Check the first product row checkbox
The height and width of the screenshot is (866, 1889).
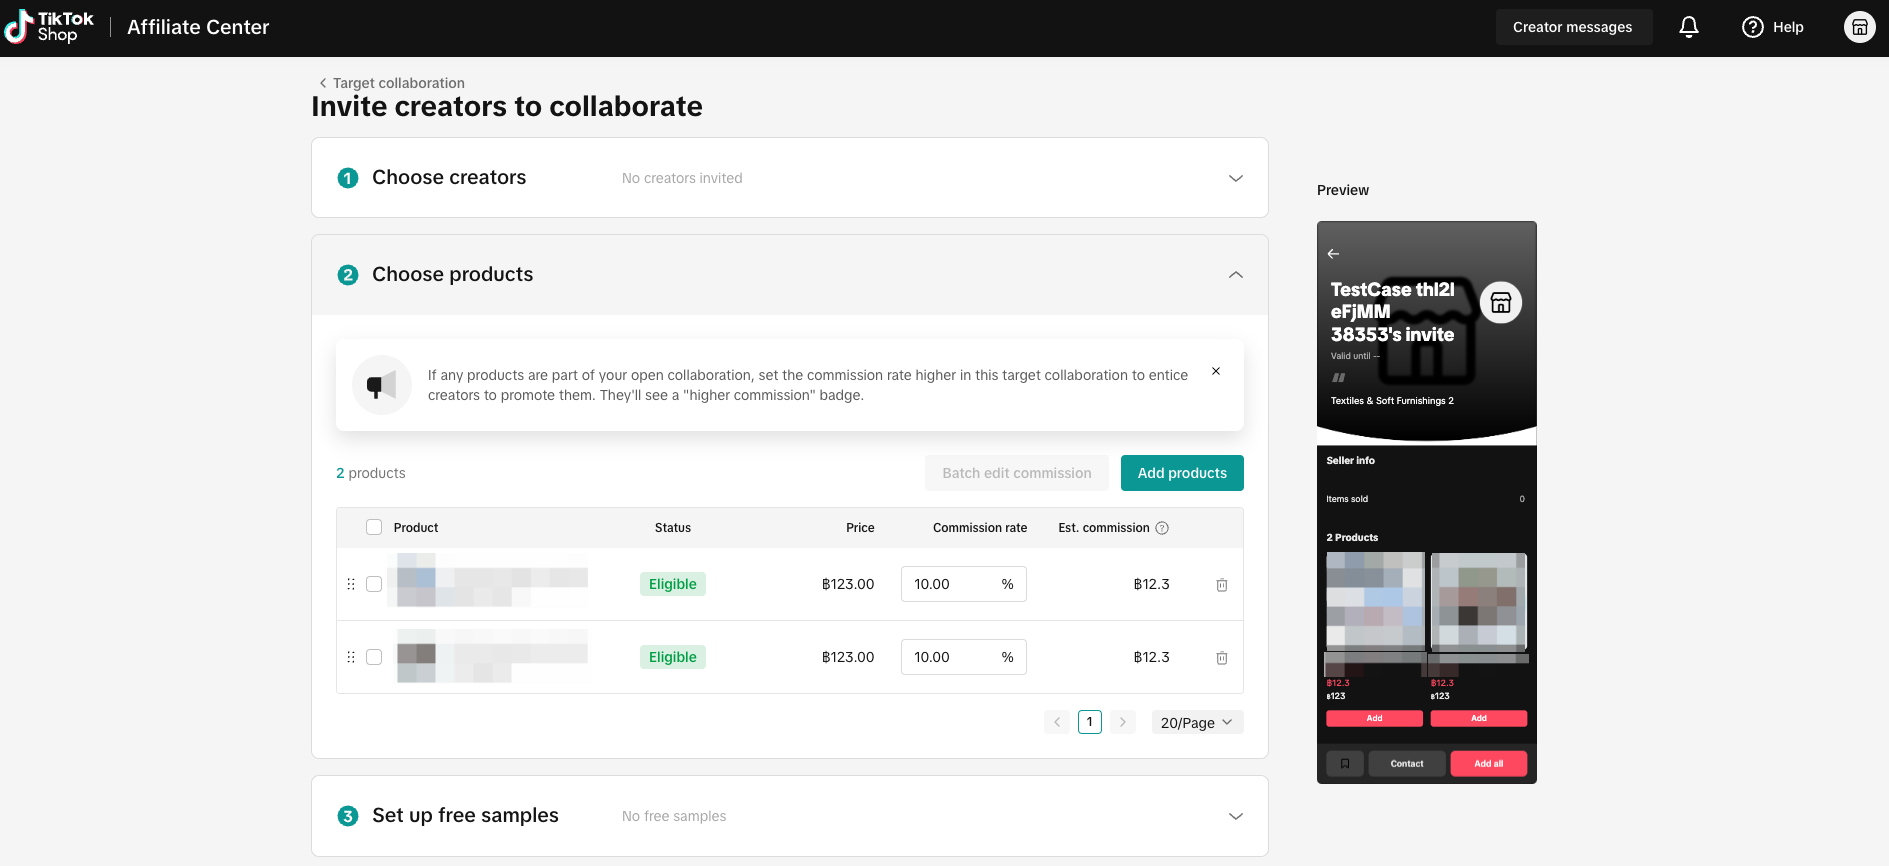point(374,584)
